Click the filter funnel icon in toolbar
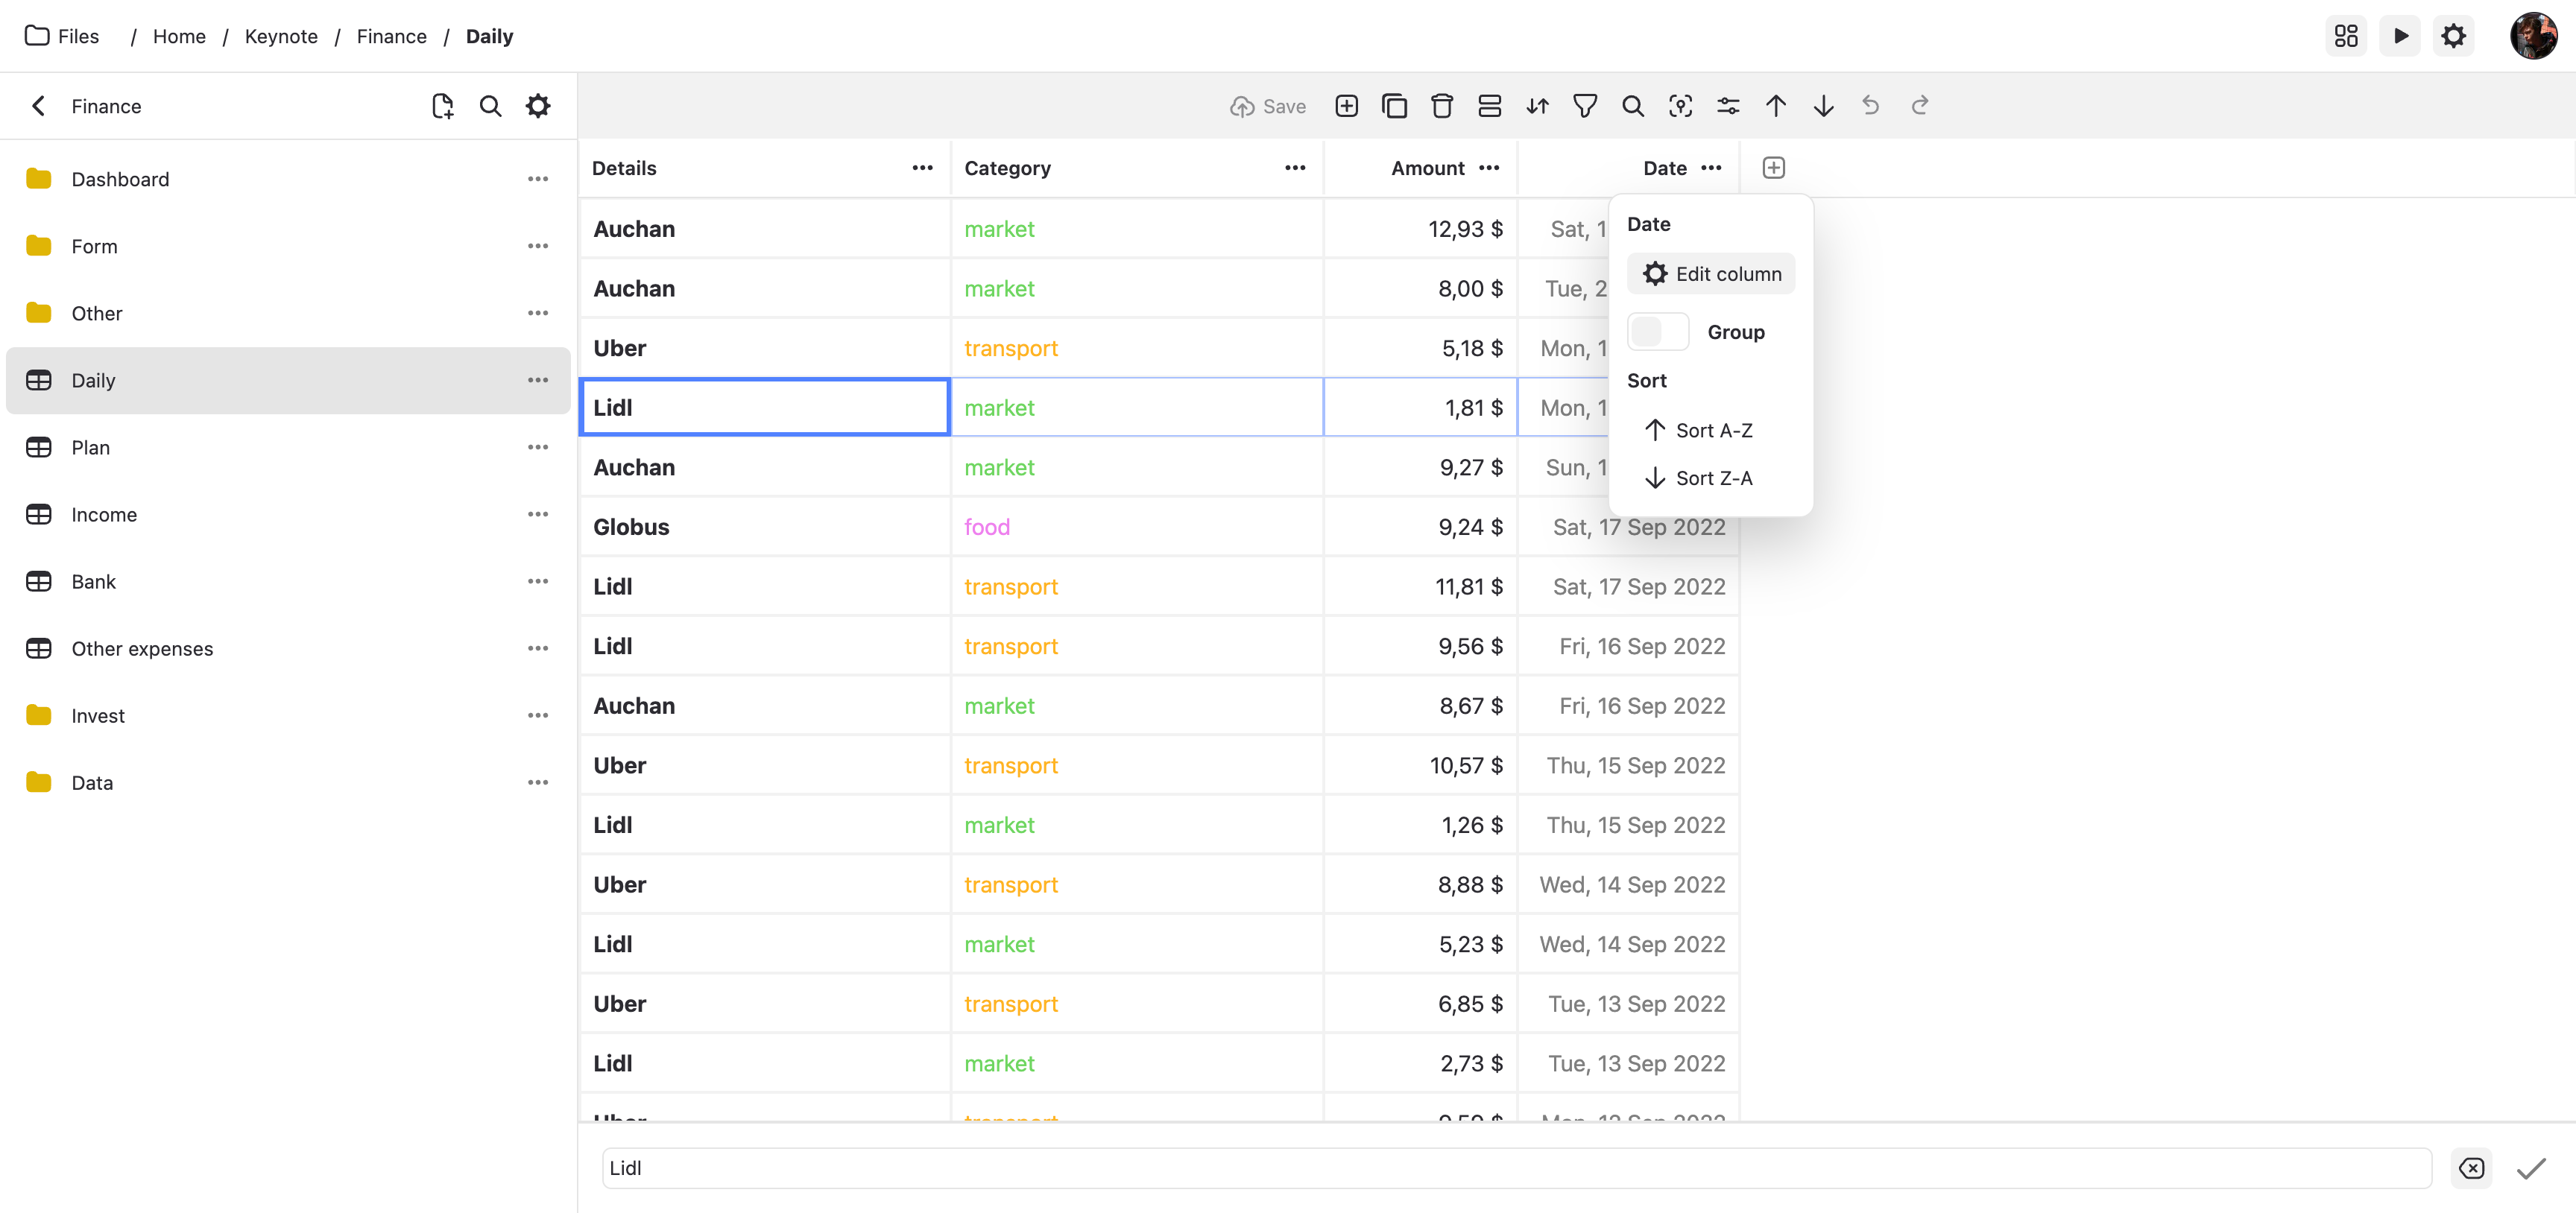The height and width of the screenshot is (1213, 2576). (1585, 106)
